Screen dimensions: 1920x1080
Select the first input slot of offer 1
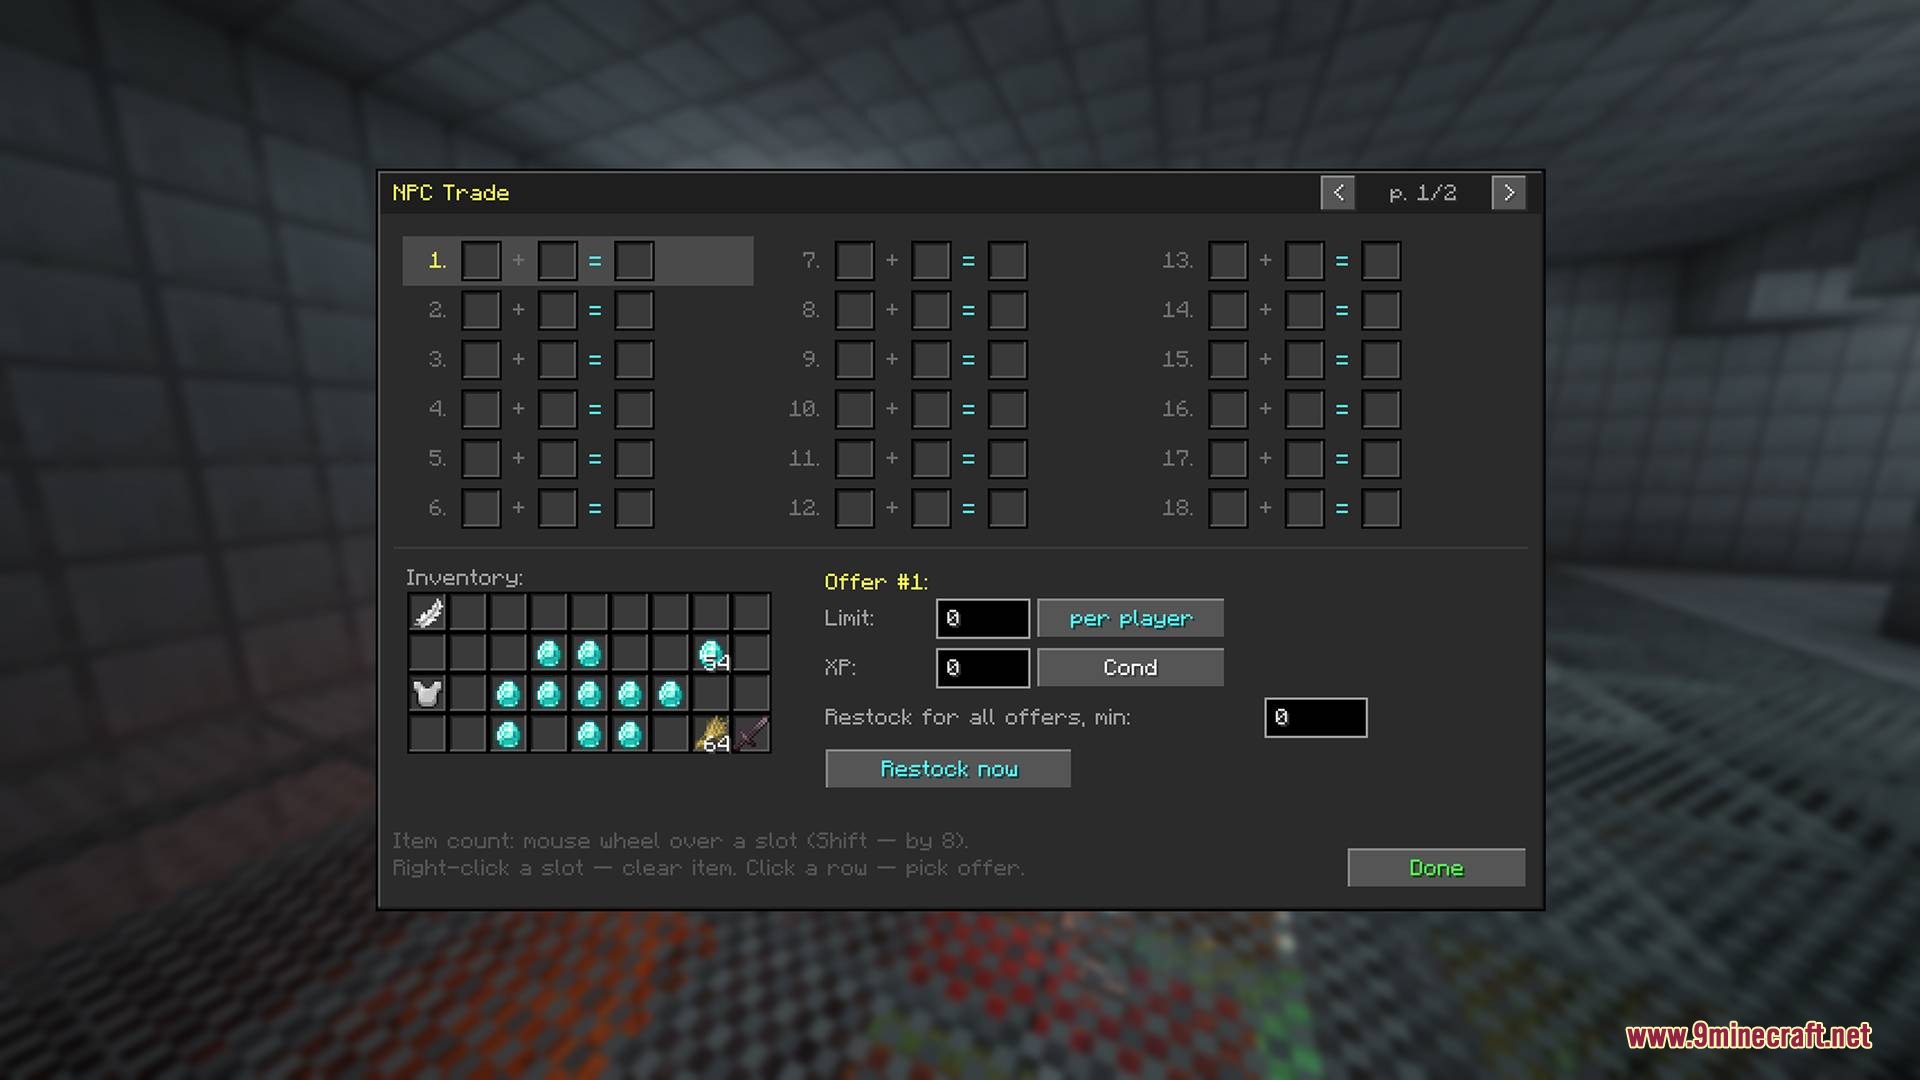[x=480, y=260]
